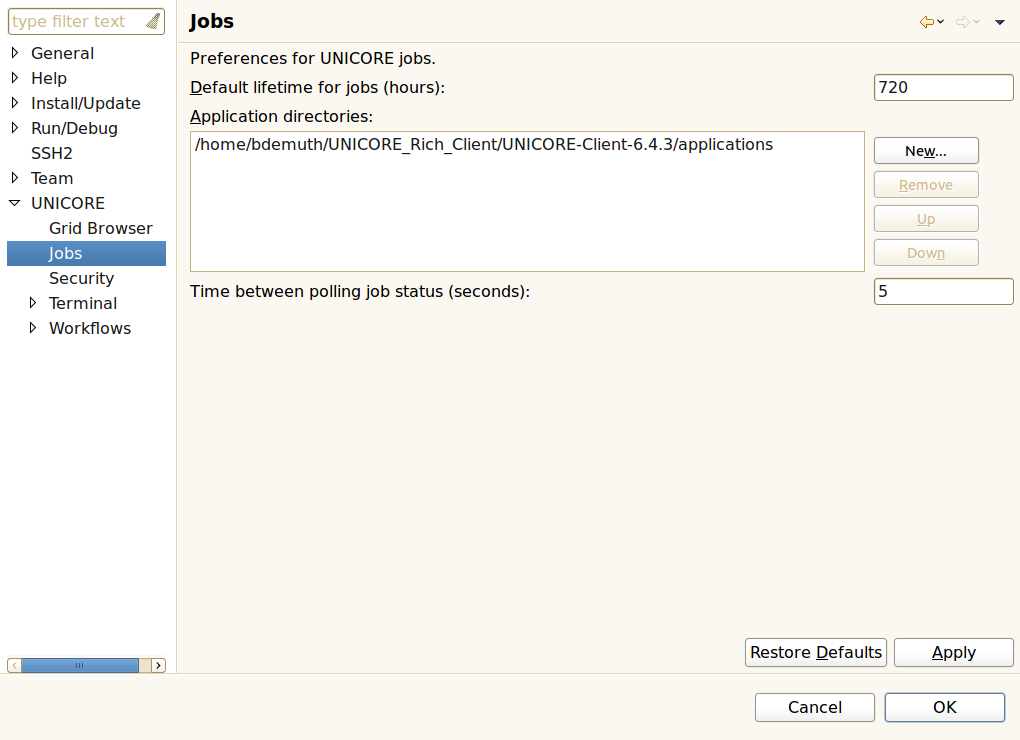Select the UNICORE category
The height and width of the screenshot is (740, 1020).
pyautogui.click(x=68, y=204)
